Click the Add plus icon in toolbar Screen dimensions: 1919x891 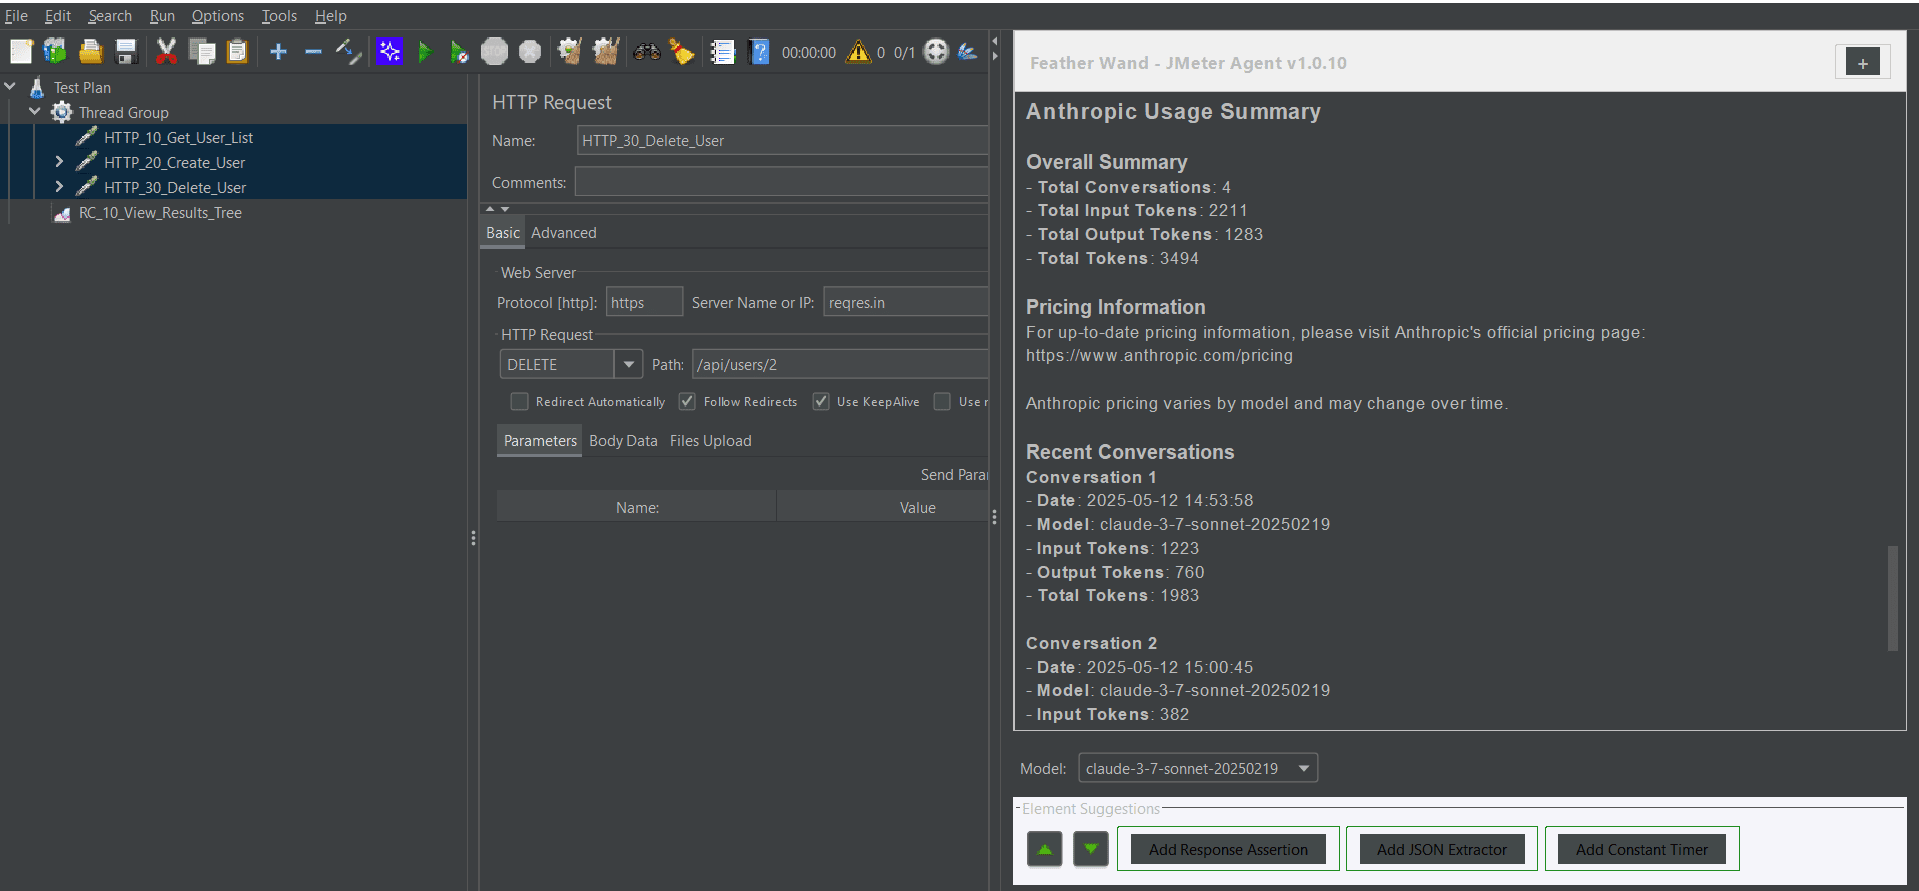278,52
